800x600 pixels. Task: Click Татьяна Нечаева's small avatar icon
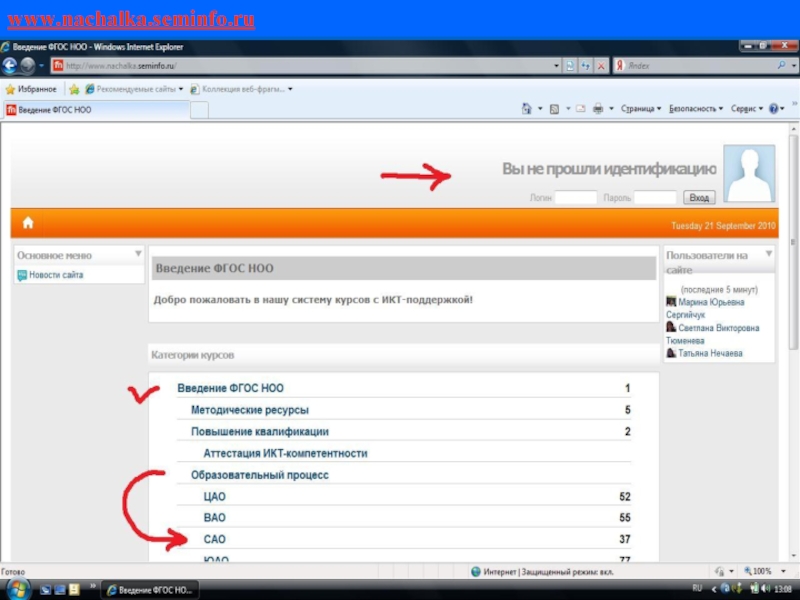coord(671,353)
